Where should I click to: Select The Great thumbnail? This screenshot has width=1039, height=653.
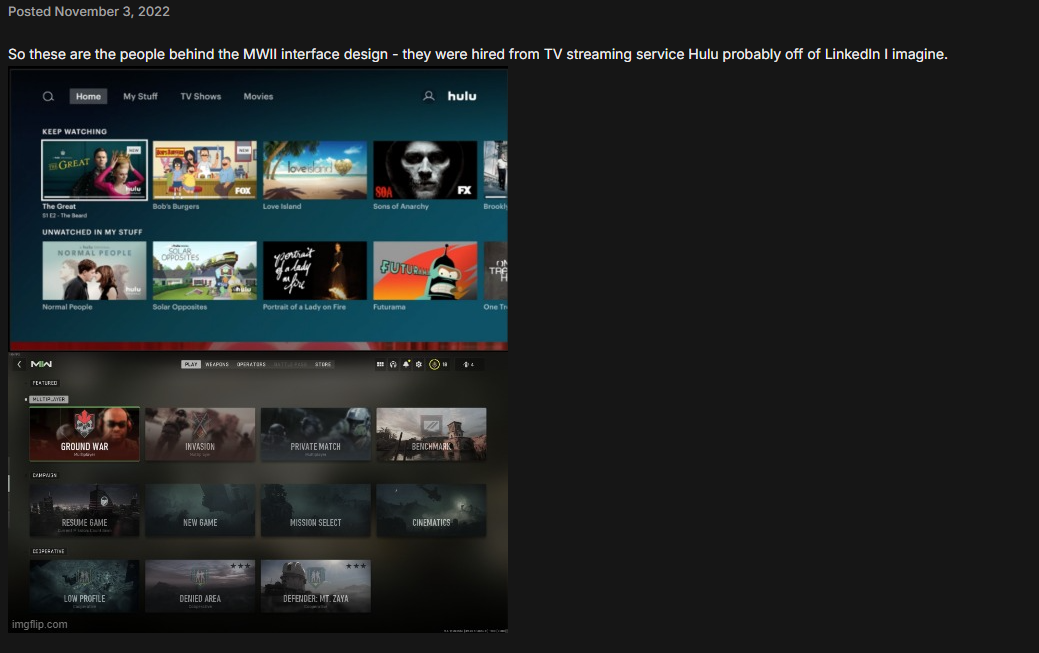click(94, 170)
